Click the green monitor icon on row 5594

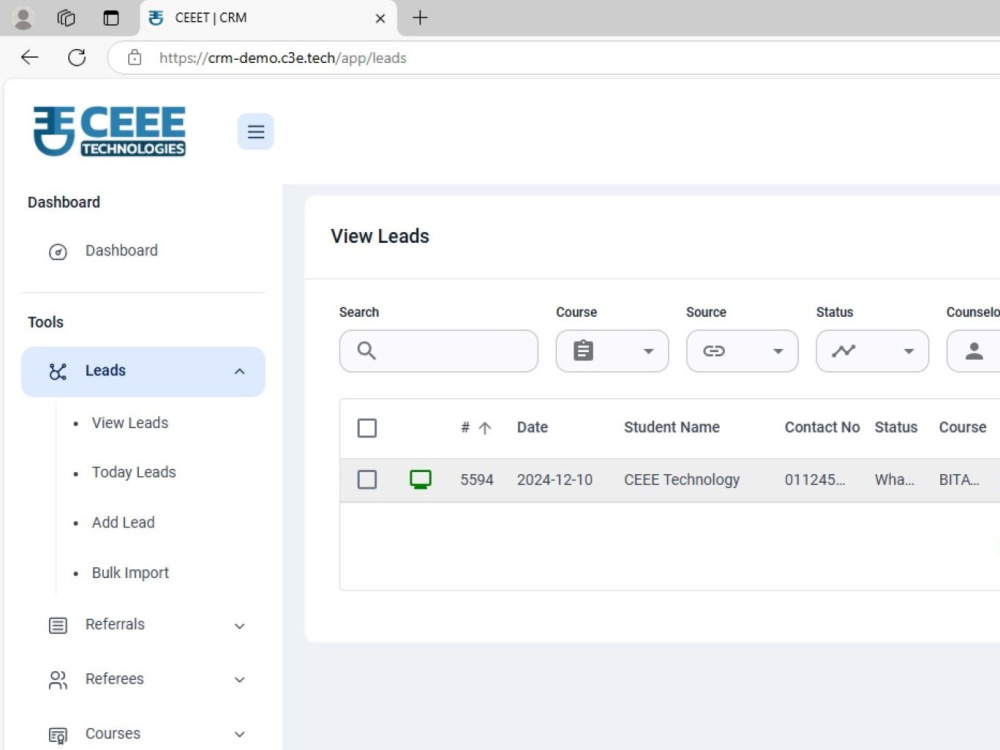420,480
